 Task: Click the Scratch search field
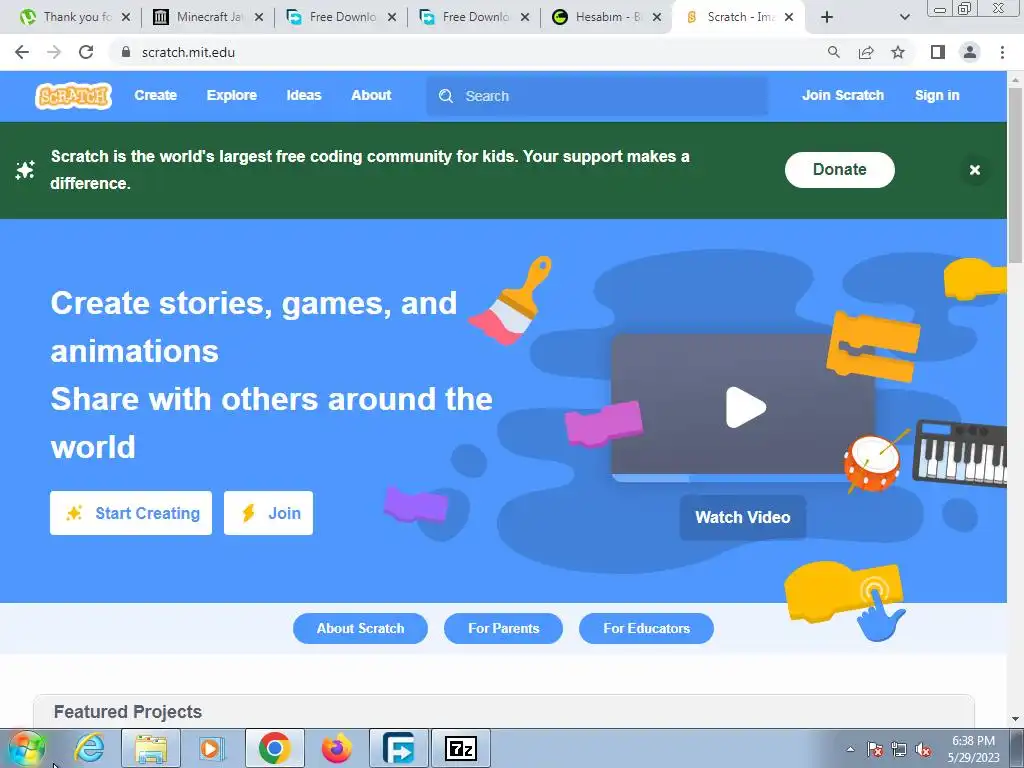point(597,96)
